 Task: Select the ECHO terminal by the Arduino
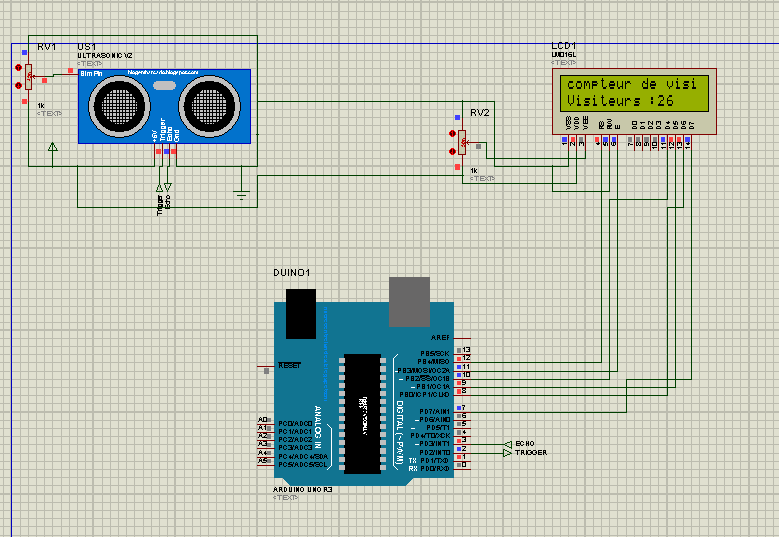pos(510,443)
